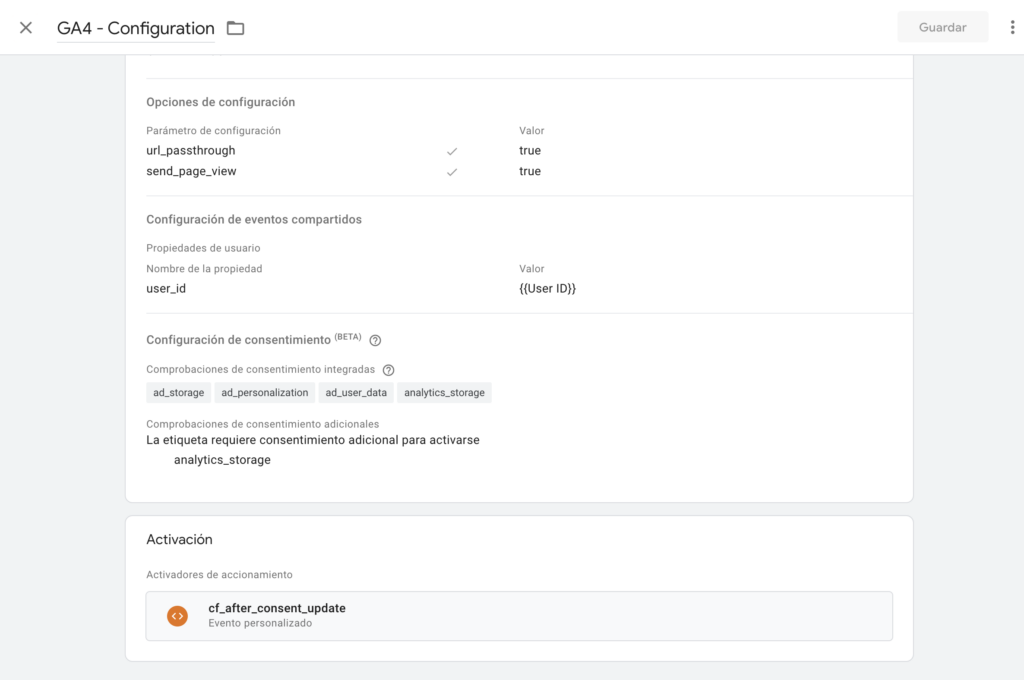Click the {{User ID}} variable value
Image resolution: width=1024 pixels, height=680 pixels.
point(547,288)
